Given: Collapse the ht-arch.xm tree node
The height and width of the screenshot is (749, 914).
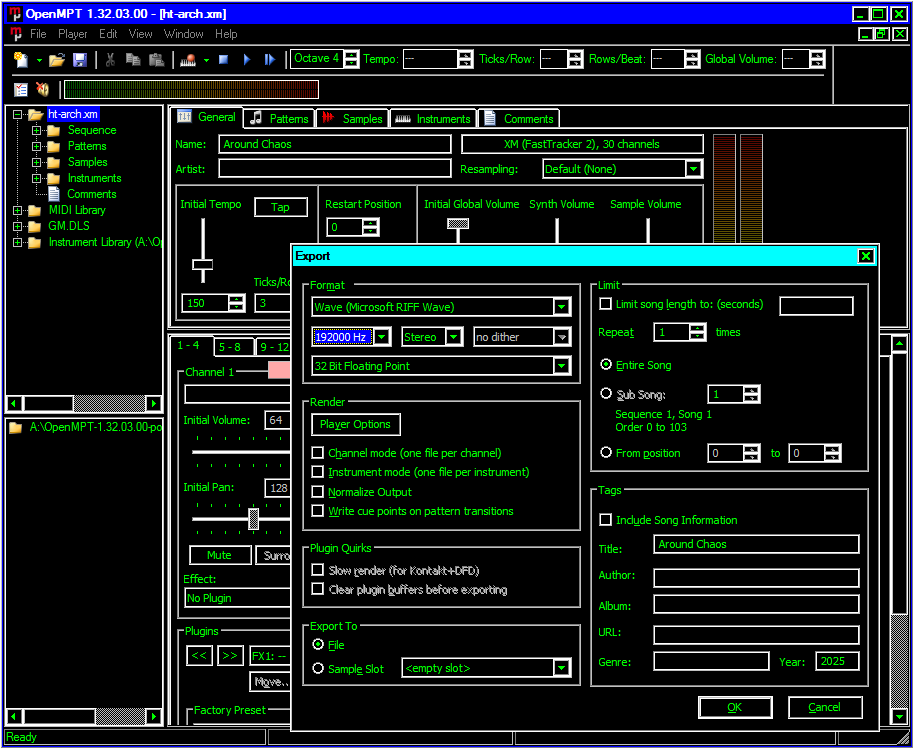Looking at the screenshot, I should coord(17,115).
